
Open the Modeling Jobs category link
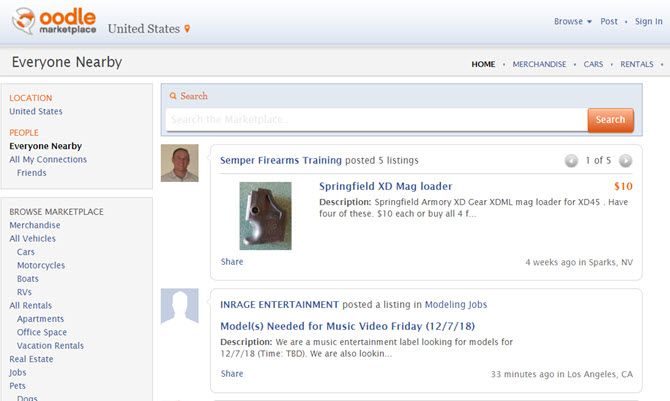click(456, 304)
